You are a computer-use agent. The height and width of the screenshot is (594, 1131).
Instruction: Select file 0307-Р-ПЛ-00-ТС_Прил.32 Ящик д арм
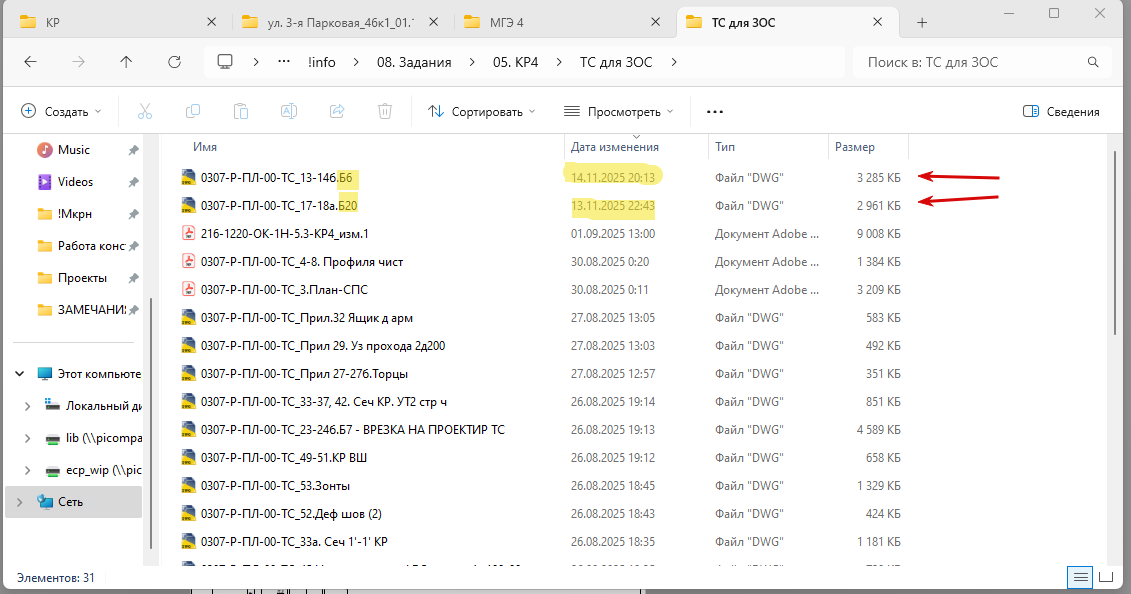[307, 318]
